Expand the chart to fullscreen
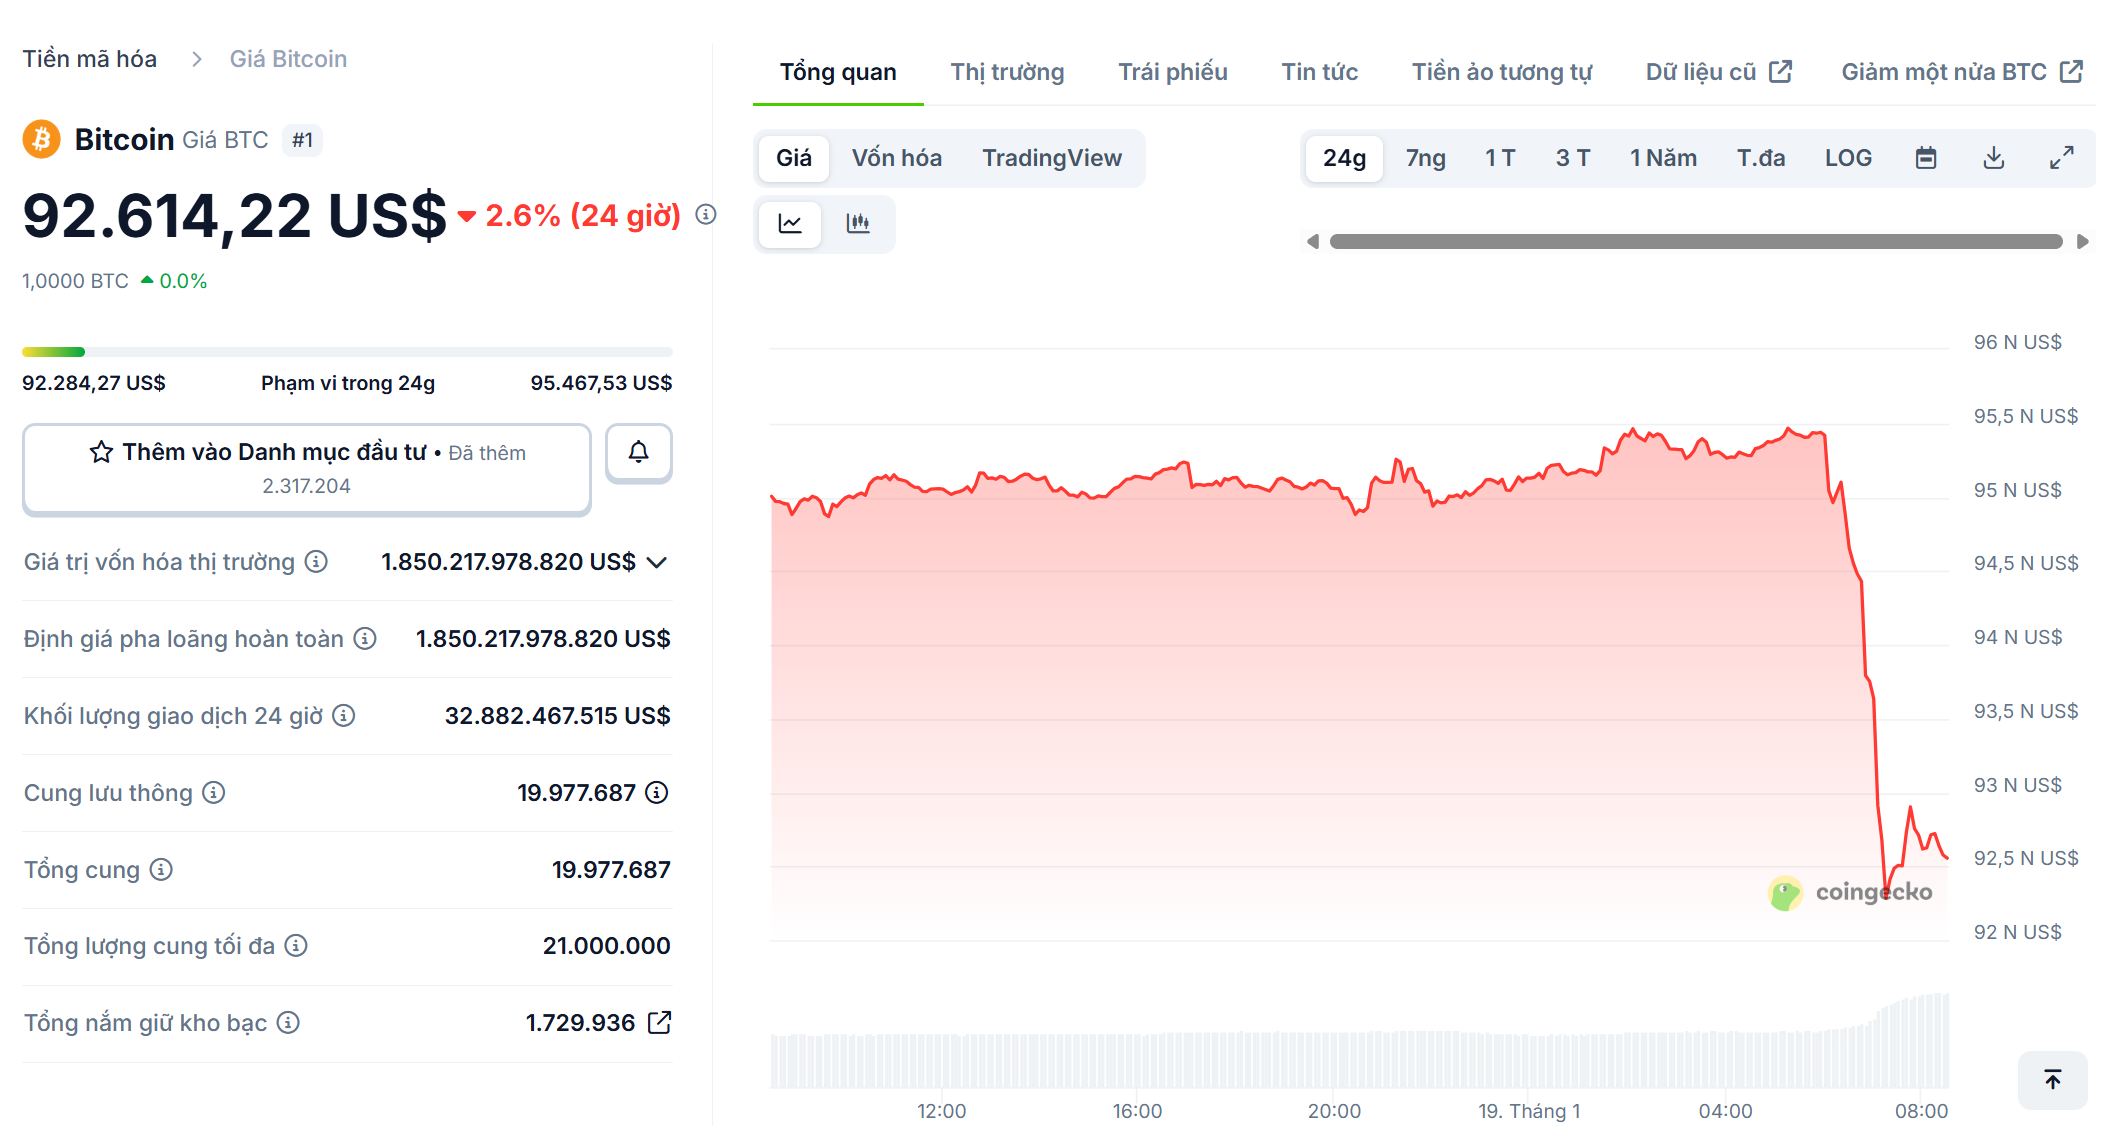The image size is (2111, 1126). tap(2062, 157)
